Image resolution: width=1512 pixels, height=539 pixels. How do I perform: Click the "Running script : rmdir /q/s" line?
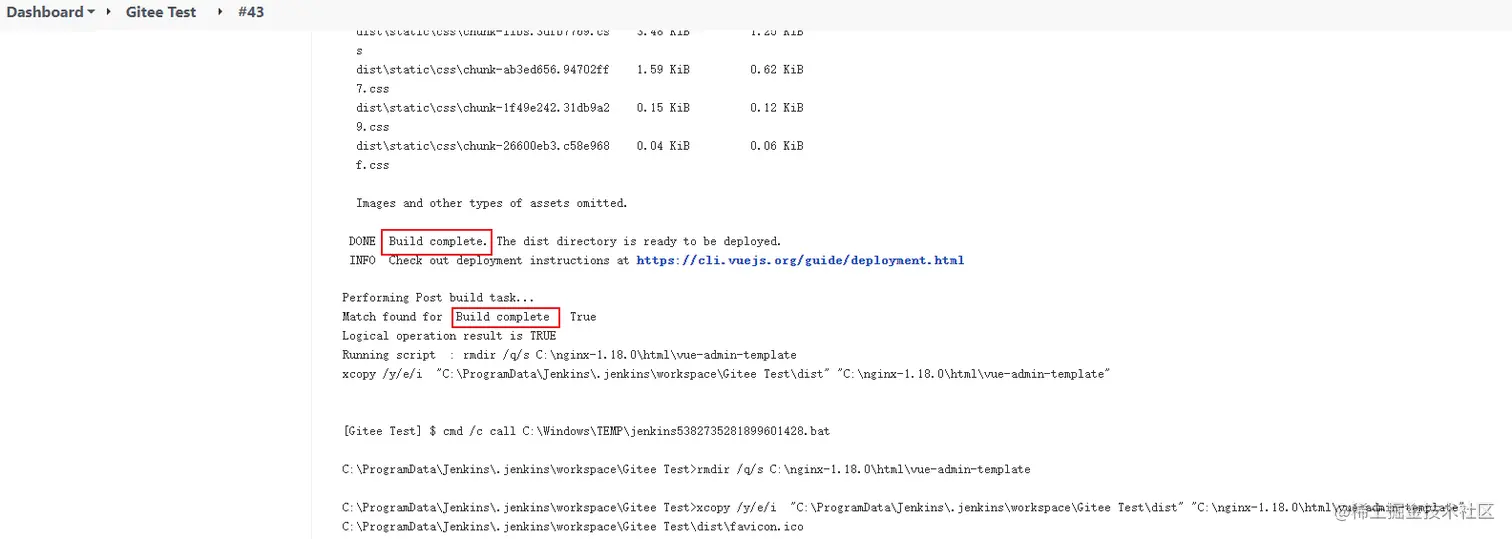[x=569, y=355]
